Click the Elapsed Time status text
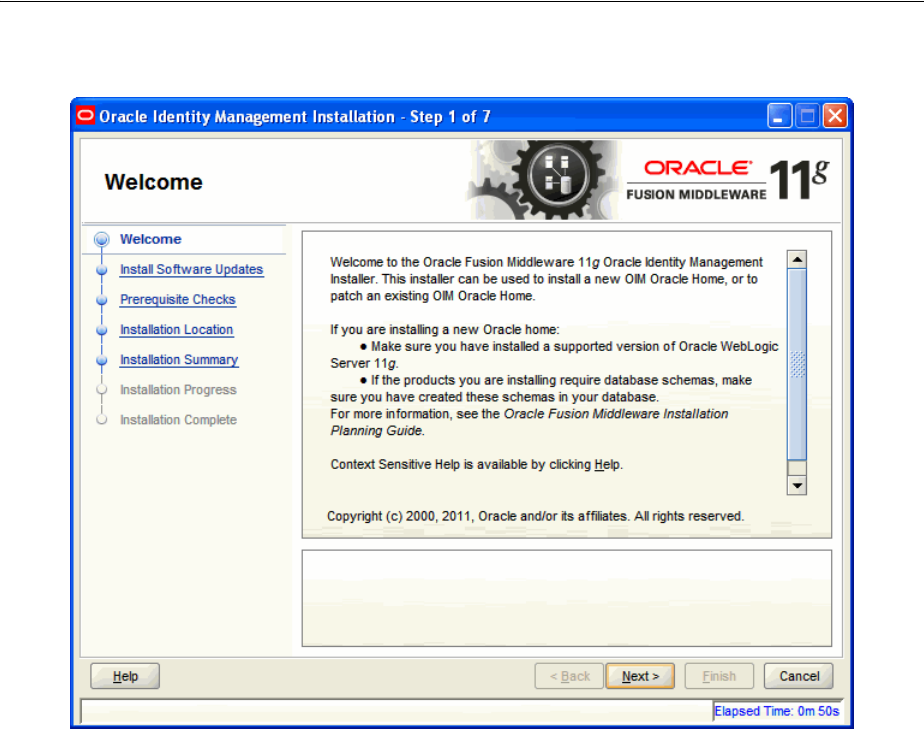Screen dimensions: 924x729 tap(777, 711)
